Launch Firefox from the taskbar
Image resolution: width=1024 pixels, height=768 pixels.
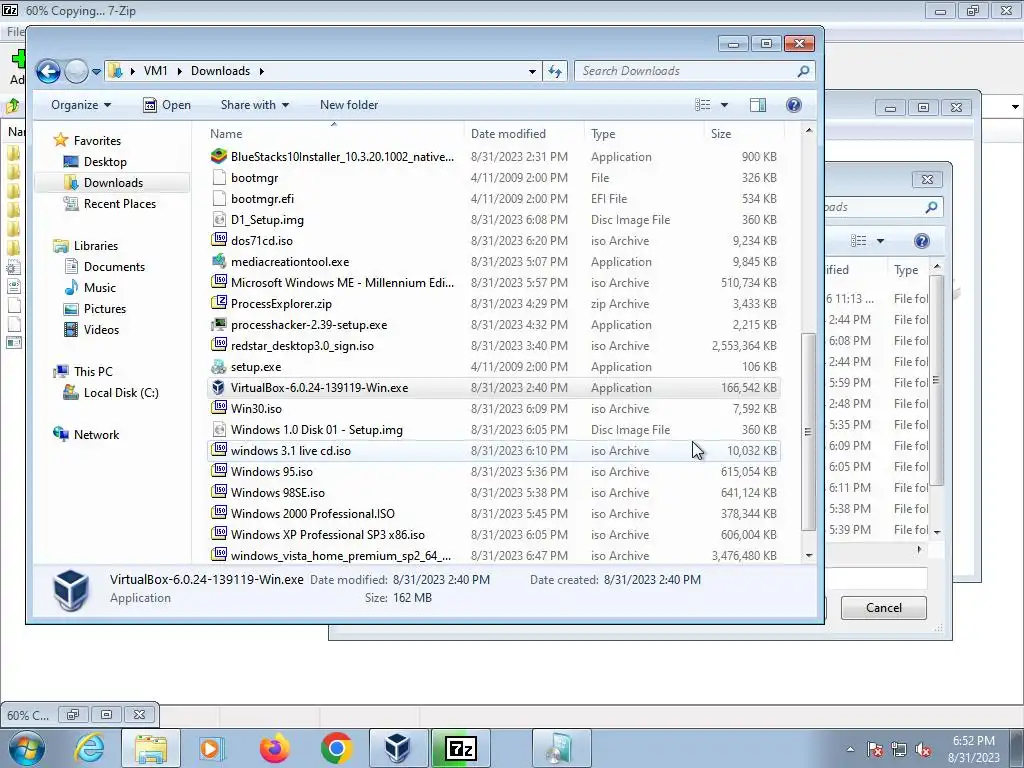pyautogui.click(x=274, y=748)
